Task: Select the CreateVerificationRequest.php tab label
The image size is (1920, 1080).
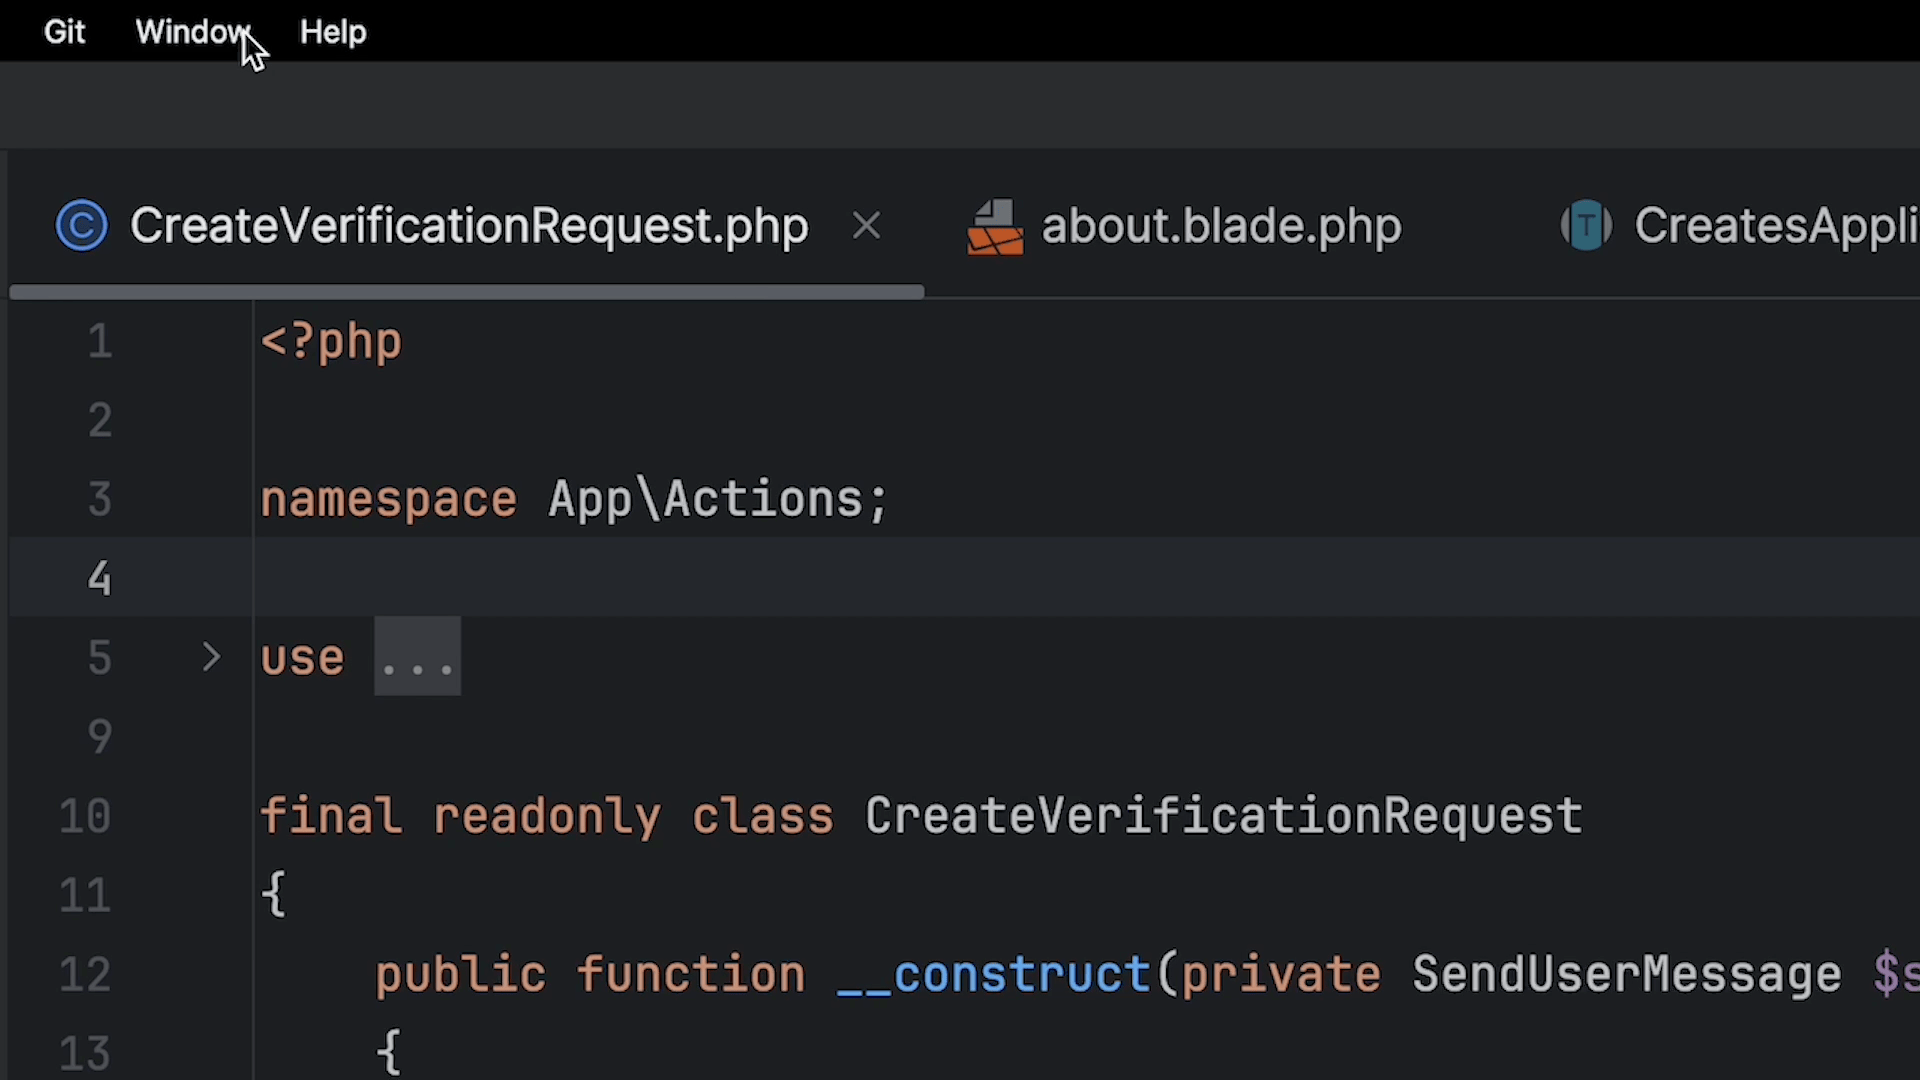Action: click(x=468, y=226)
